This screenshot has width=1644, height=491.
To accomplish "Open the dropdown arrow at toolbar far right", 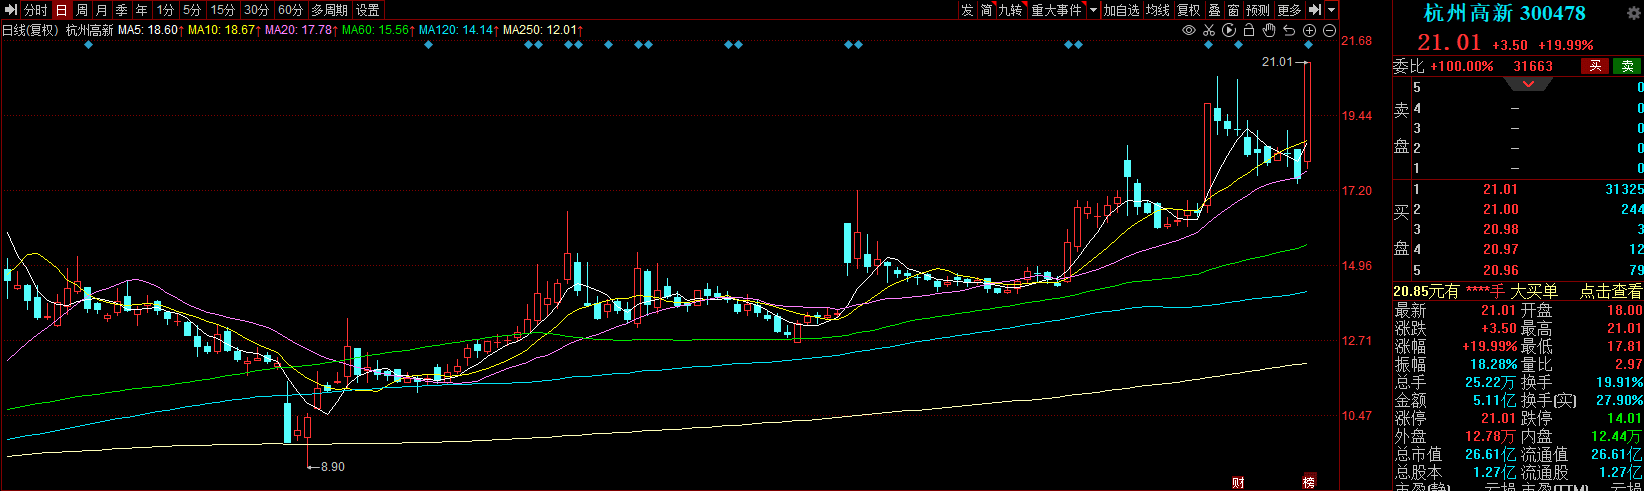I will [1332, 10].
